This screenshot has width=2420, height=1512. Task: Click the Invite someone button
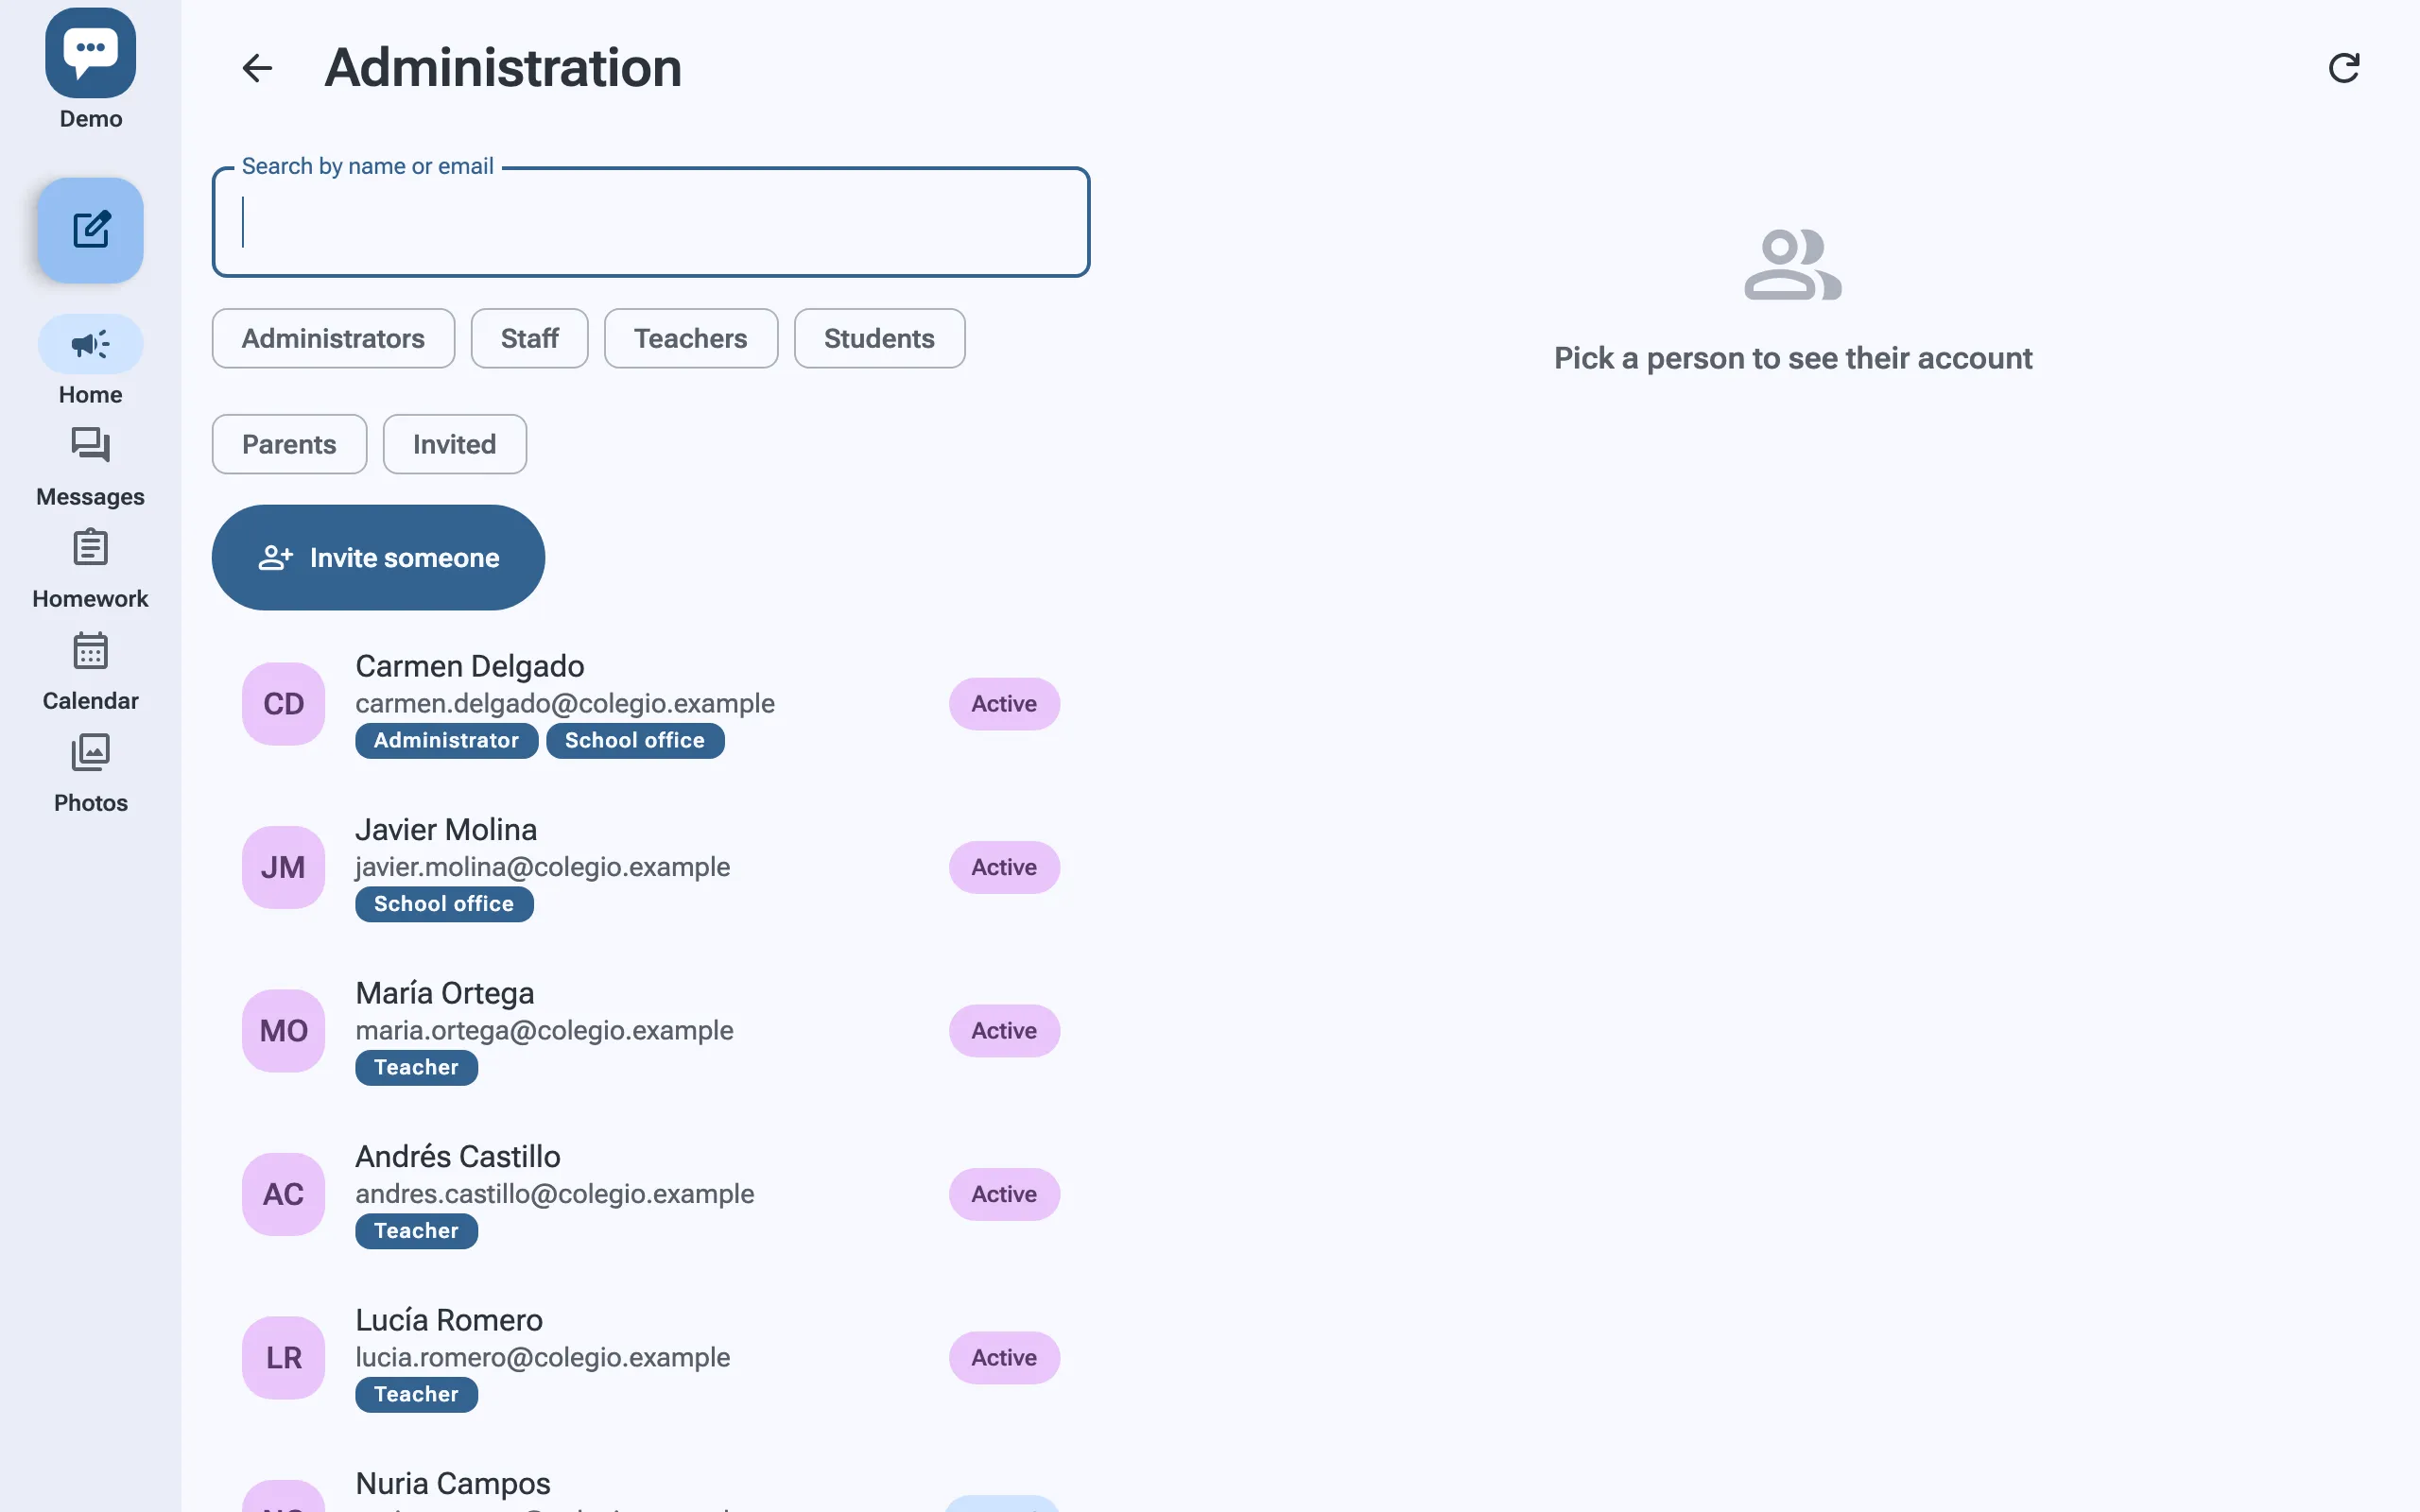click(378, 557)
